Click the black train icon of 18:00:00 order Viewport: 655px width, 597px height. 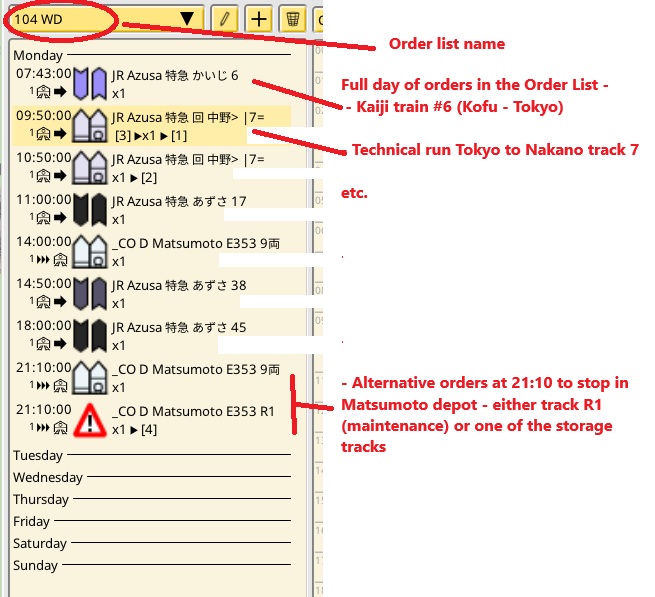pos(90,336)
